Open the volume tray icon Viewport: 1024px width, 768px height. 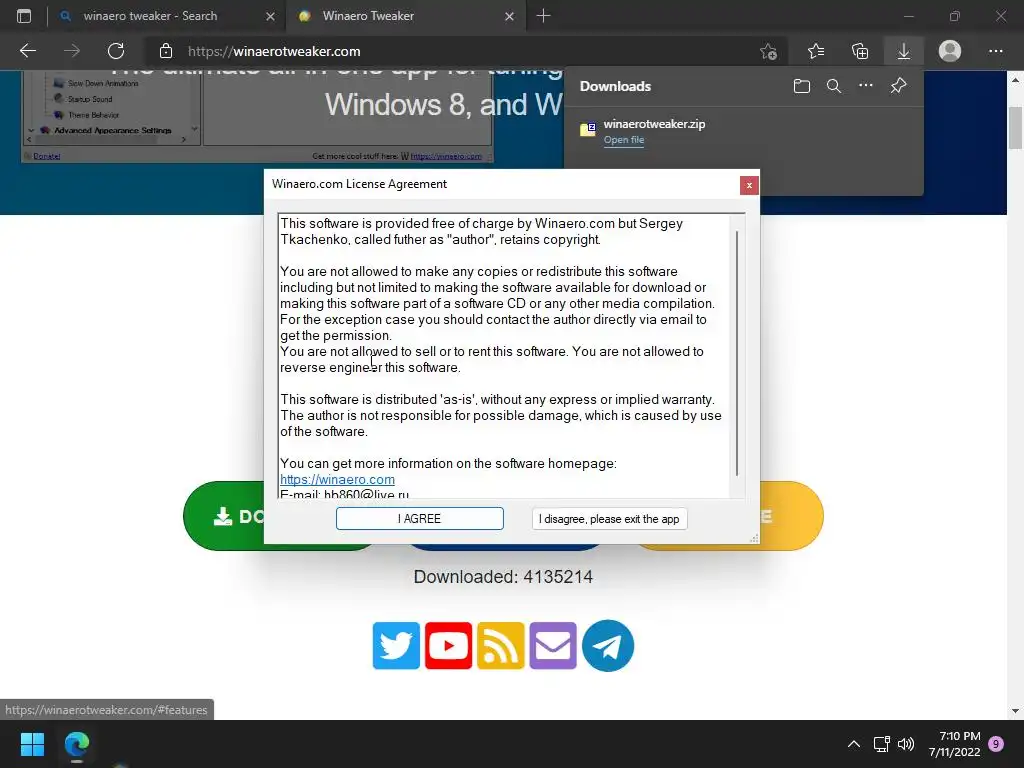pyautogui.click(x=906, y=744)
